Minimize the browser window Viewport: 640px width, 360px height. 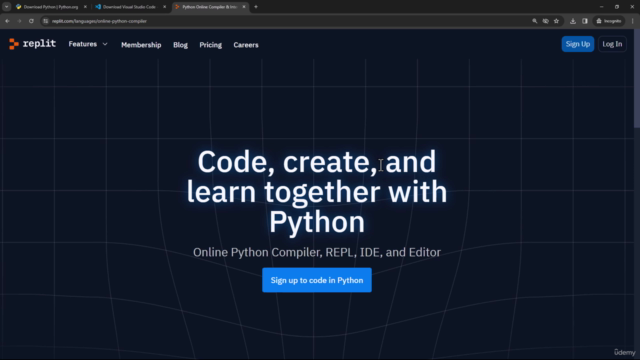click(601, 7)
